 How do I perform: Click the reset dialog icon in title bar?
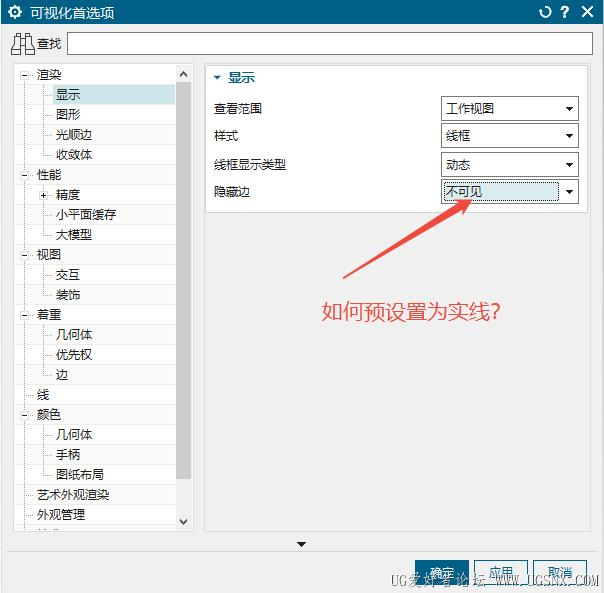pyautogui.click(x=545, y=12)
